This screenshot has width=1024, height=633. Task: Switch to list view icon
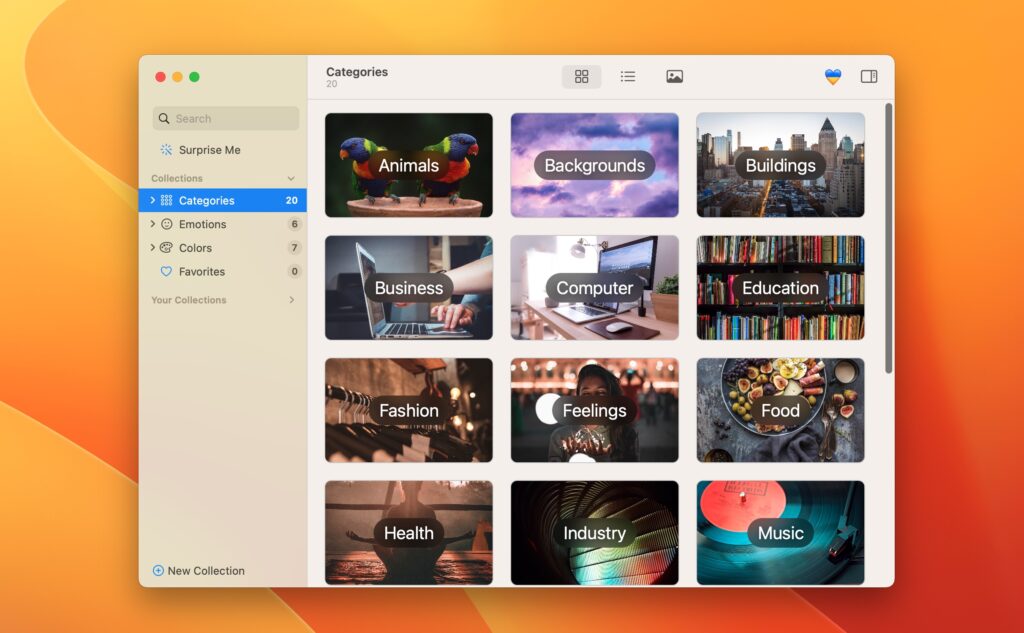point(628,76)
